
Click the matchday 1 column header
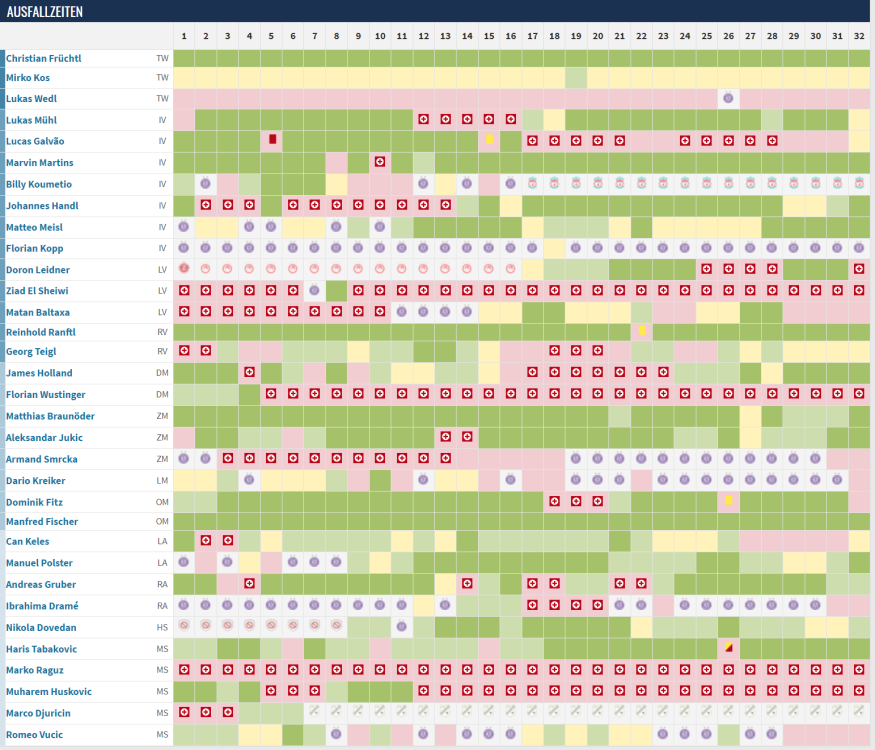[184, 36]
